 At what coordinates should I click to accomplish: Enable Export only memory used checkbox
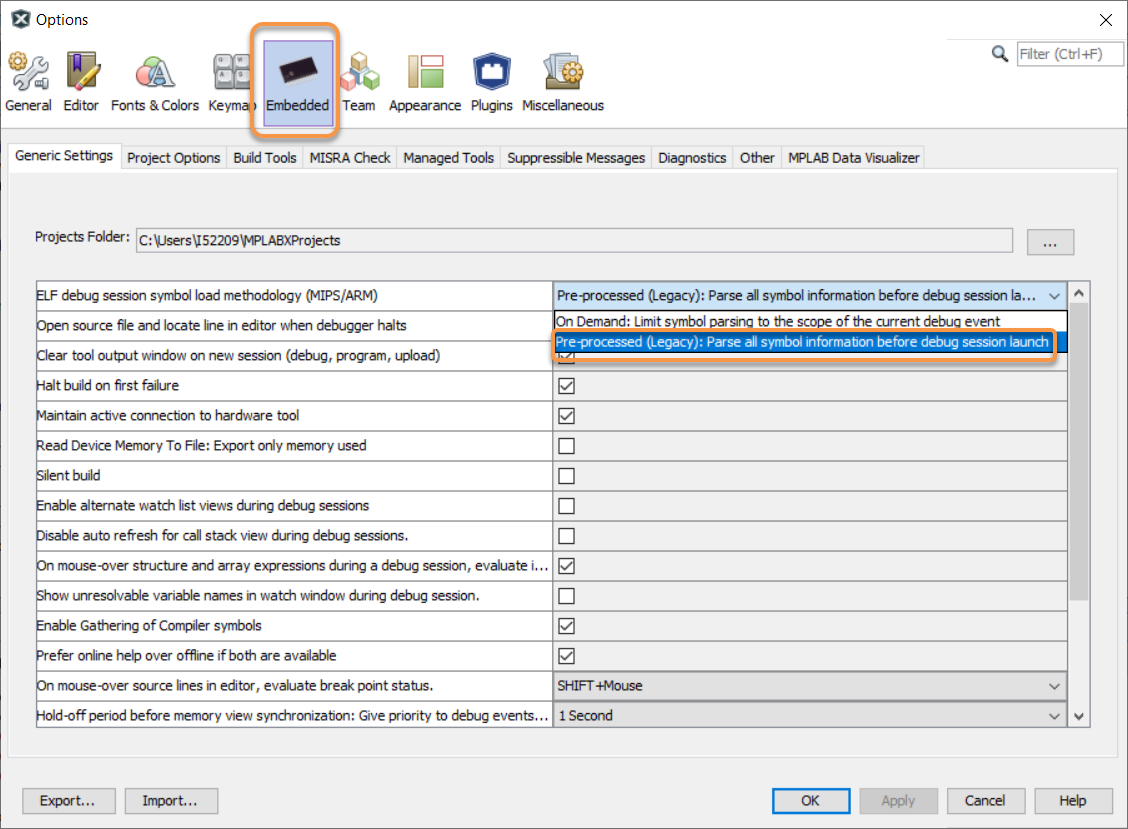(566, 446)
